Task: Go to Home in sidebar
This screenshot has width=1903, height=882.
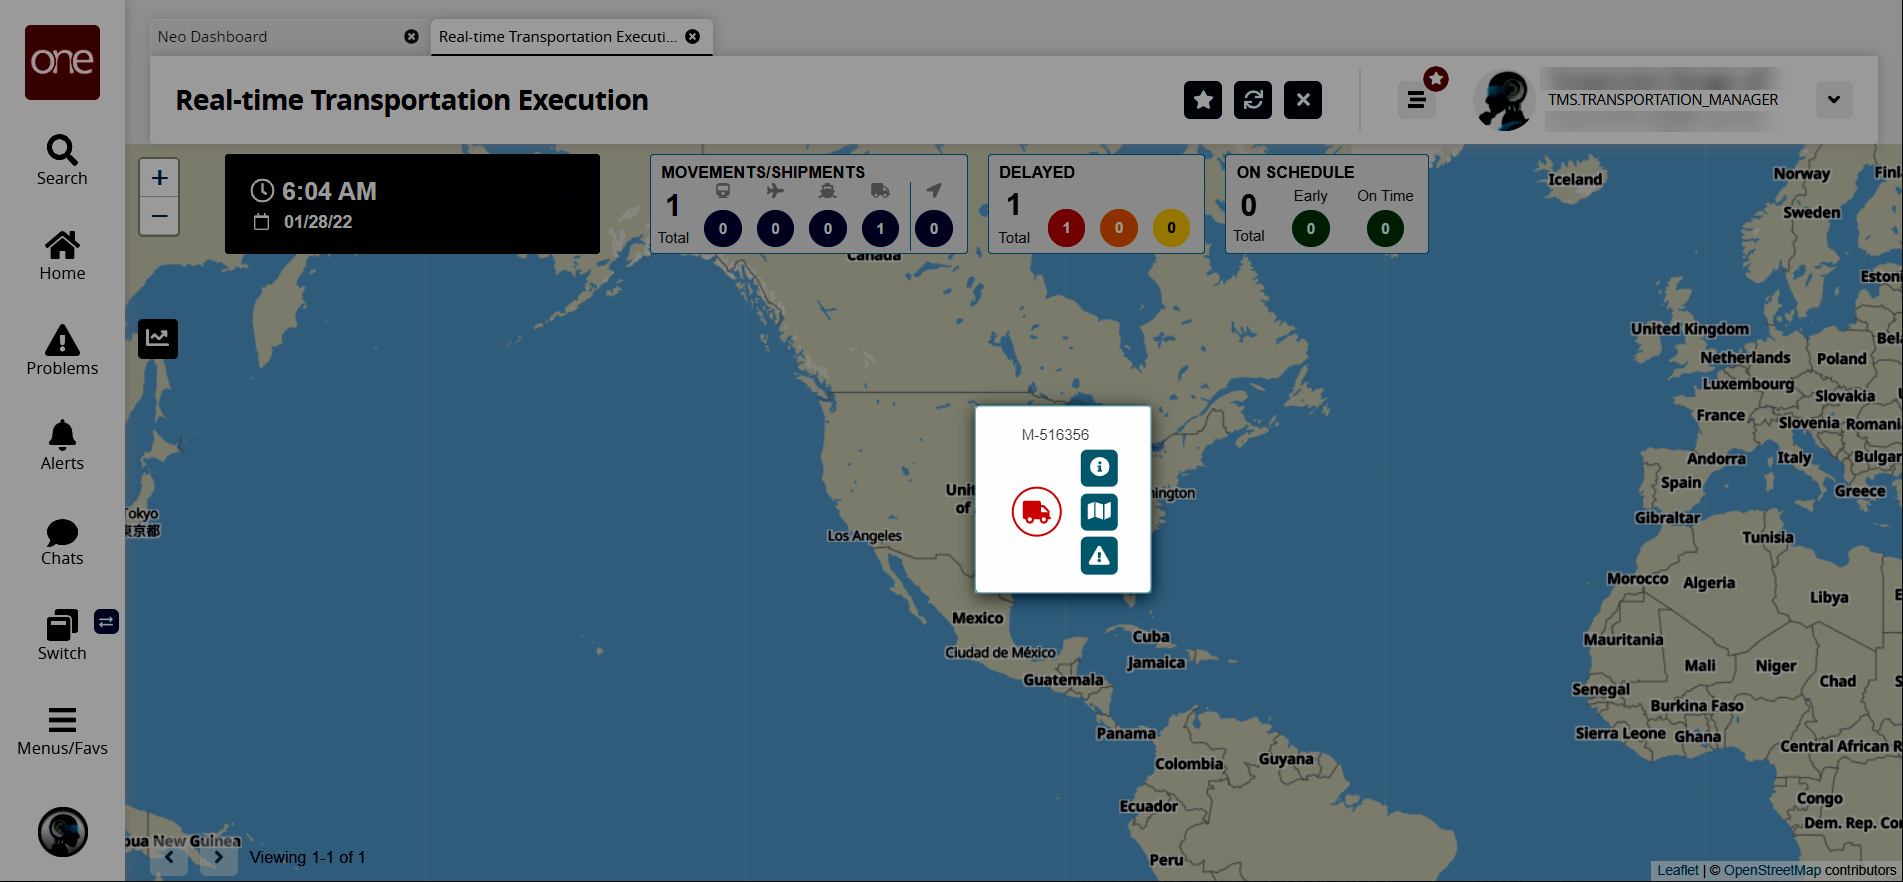Action: (62, 256)
